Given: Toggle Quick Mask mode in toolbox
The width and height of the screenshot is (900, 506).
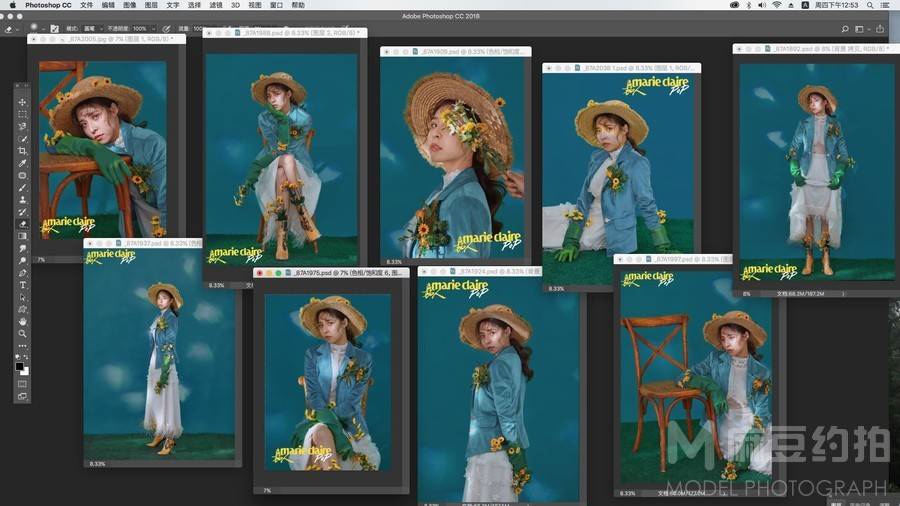Looking at the screenshot, I should click(x=22, y=384).
